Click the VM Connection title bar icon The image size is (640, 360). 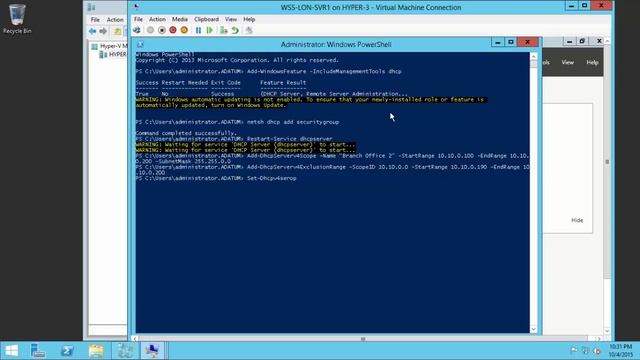point(136,7)
